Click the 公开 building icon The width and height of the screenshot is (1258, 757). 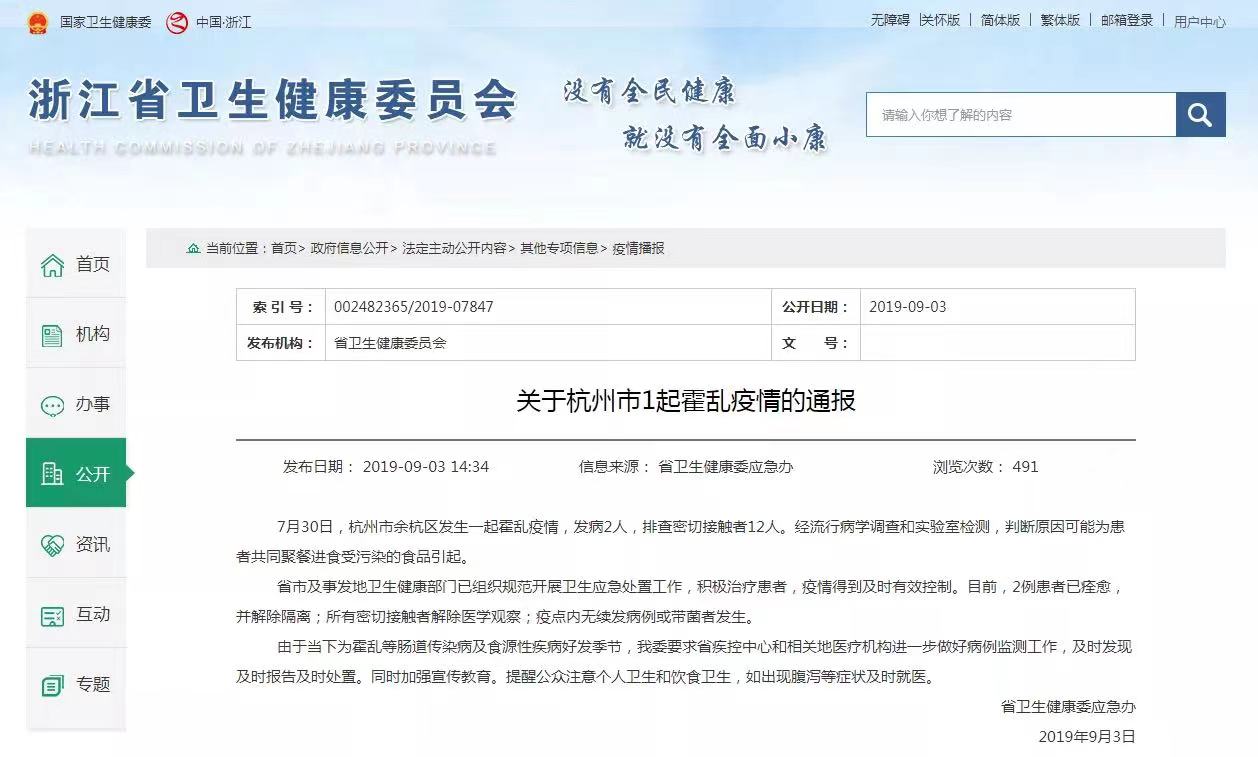pos(52,474)
